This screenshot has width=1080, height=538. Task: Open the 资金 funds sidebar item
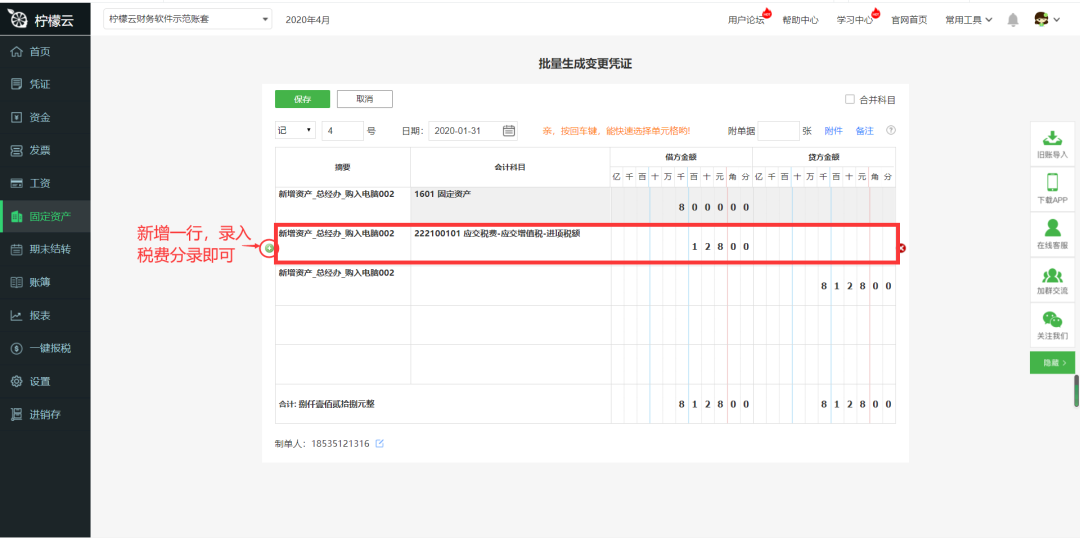45,118
